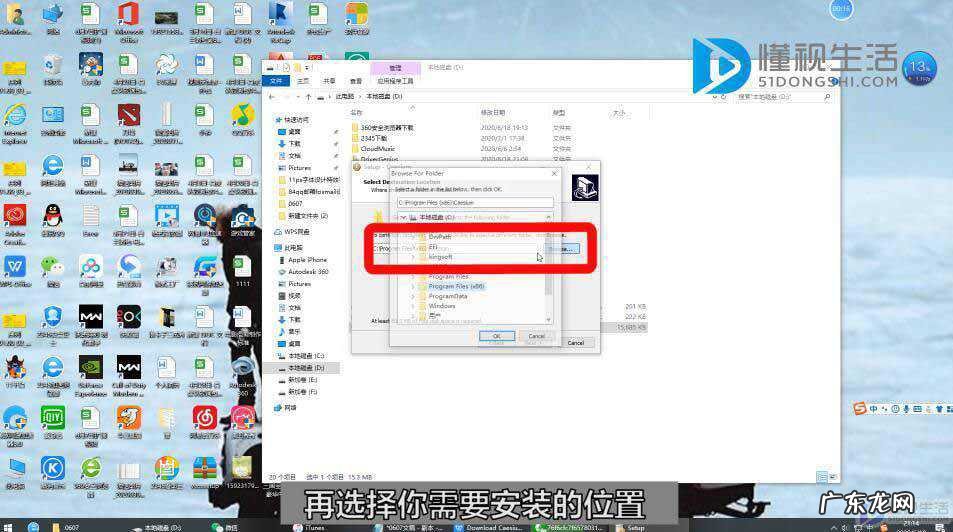Click Explorer up-one-level arrow
Viewport: 953px width, 532px height.
(308, 97)
